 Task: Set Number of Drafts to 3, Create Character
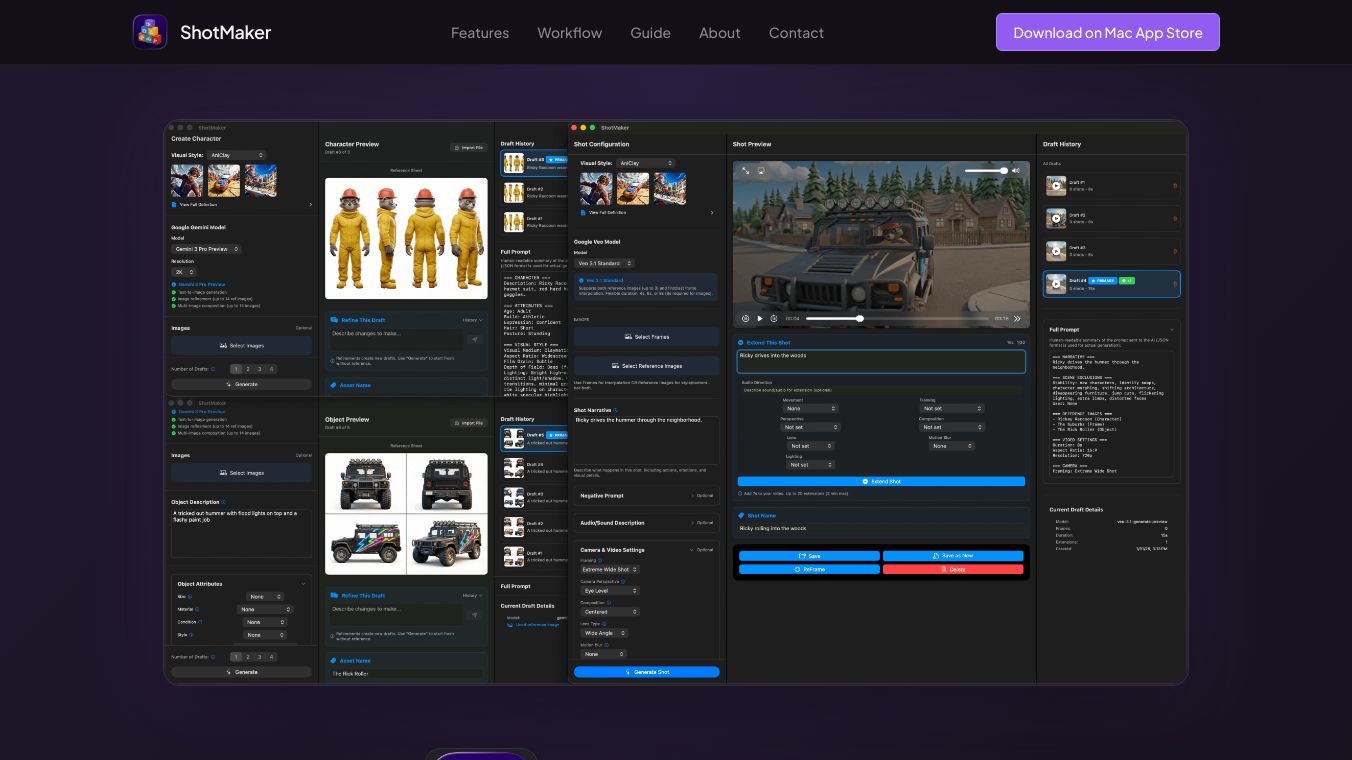pyautogui.click(x=259, y=369)
